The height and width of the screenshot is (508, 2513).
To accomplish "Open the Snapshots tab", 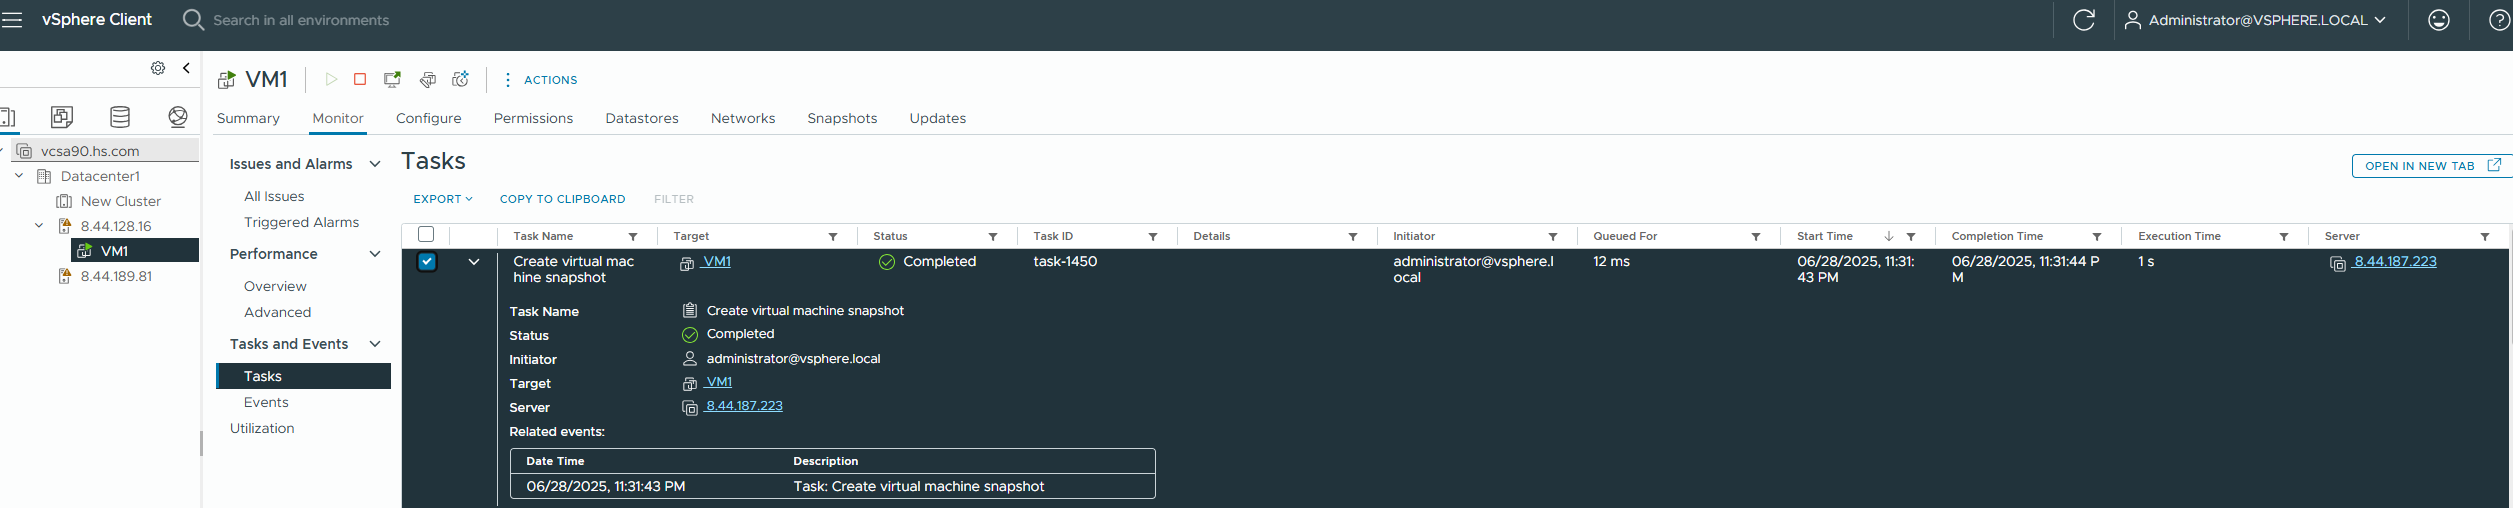I will pyautogui.click(x=842, y=118).
